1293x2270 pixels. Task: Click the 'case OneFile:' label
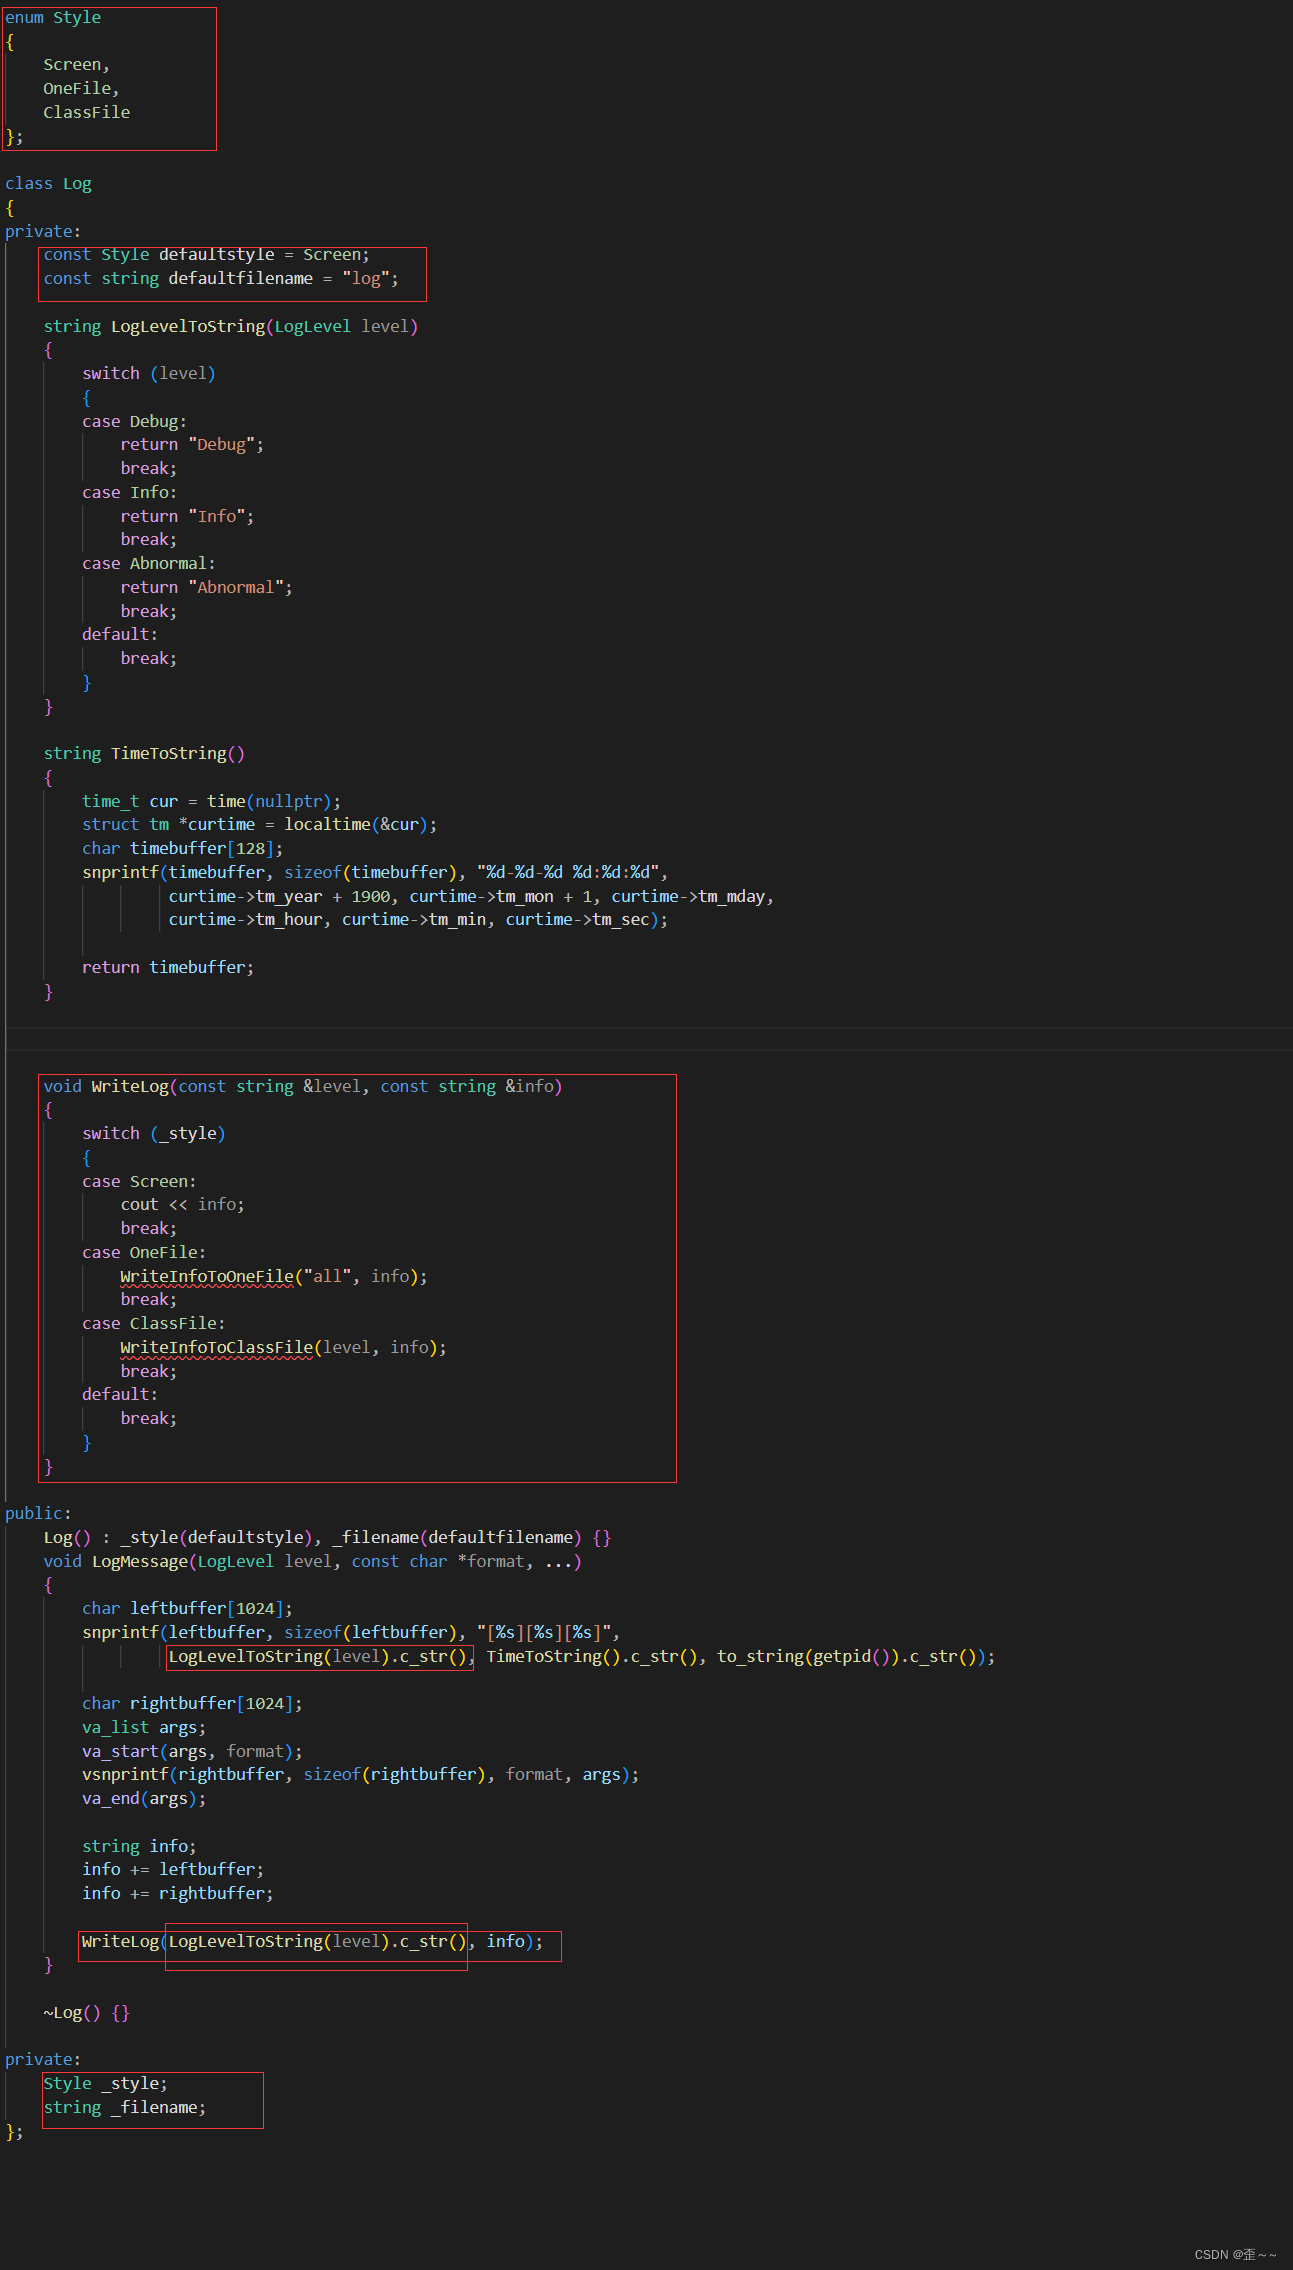tap(144, 1253)
